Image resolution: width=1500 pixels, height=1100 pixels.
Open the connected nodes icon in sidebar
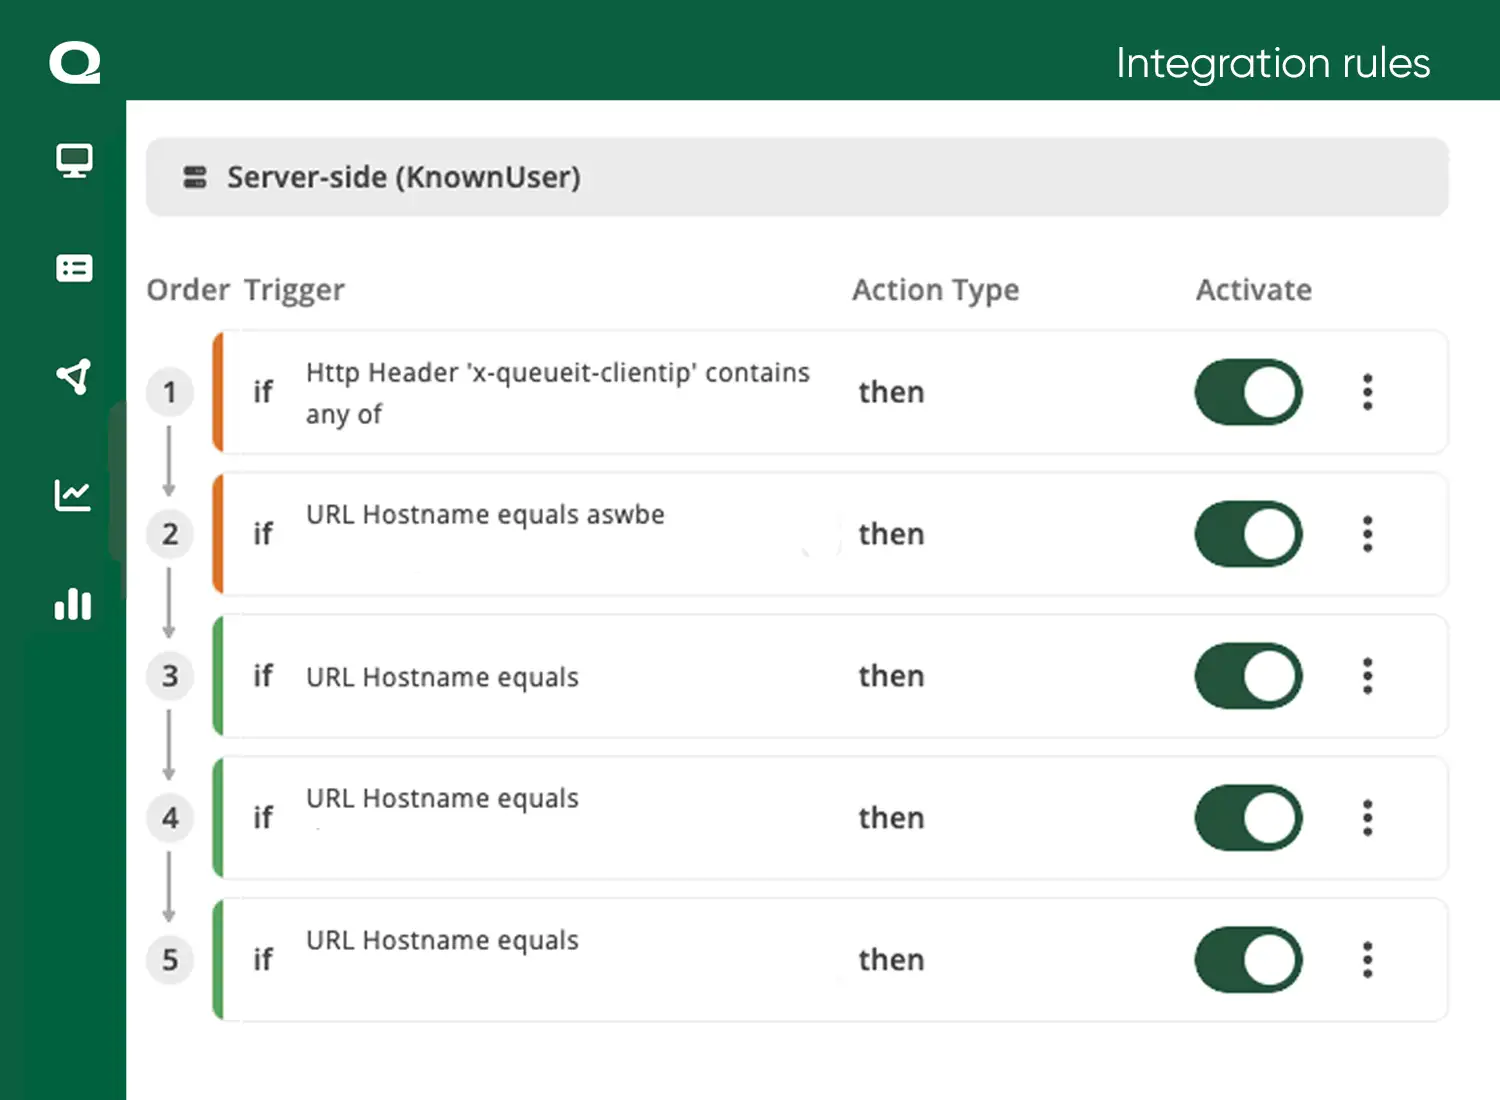tap(74, 376)
